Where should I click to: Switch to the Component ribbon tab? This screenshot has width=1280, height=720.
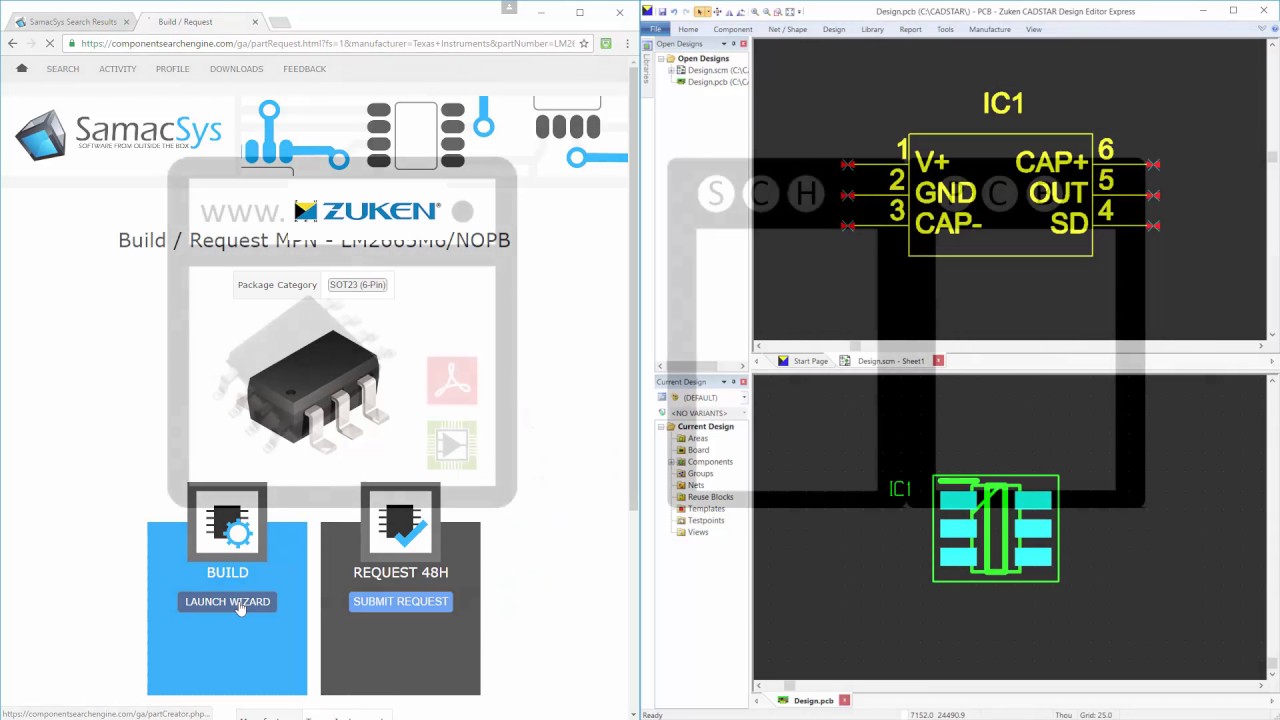[x=733, y=29]
